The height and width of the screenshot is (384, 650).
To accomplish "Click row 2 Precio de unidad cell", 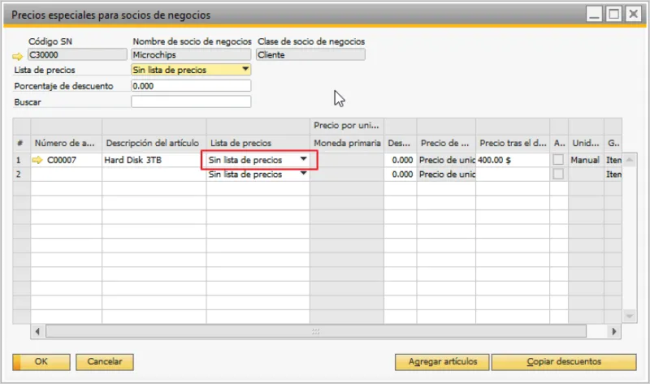I will pyautogui.click(x=446, y=174).
